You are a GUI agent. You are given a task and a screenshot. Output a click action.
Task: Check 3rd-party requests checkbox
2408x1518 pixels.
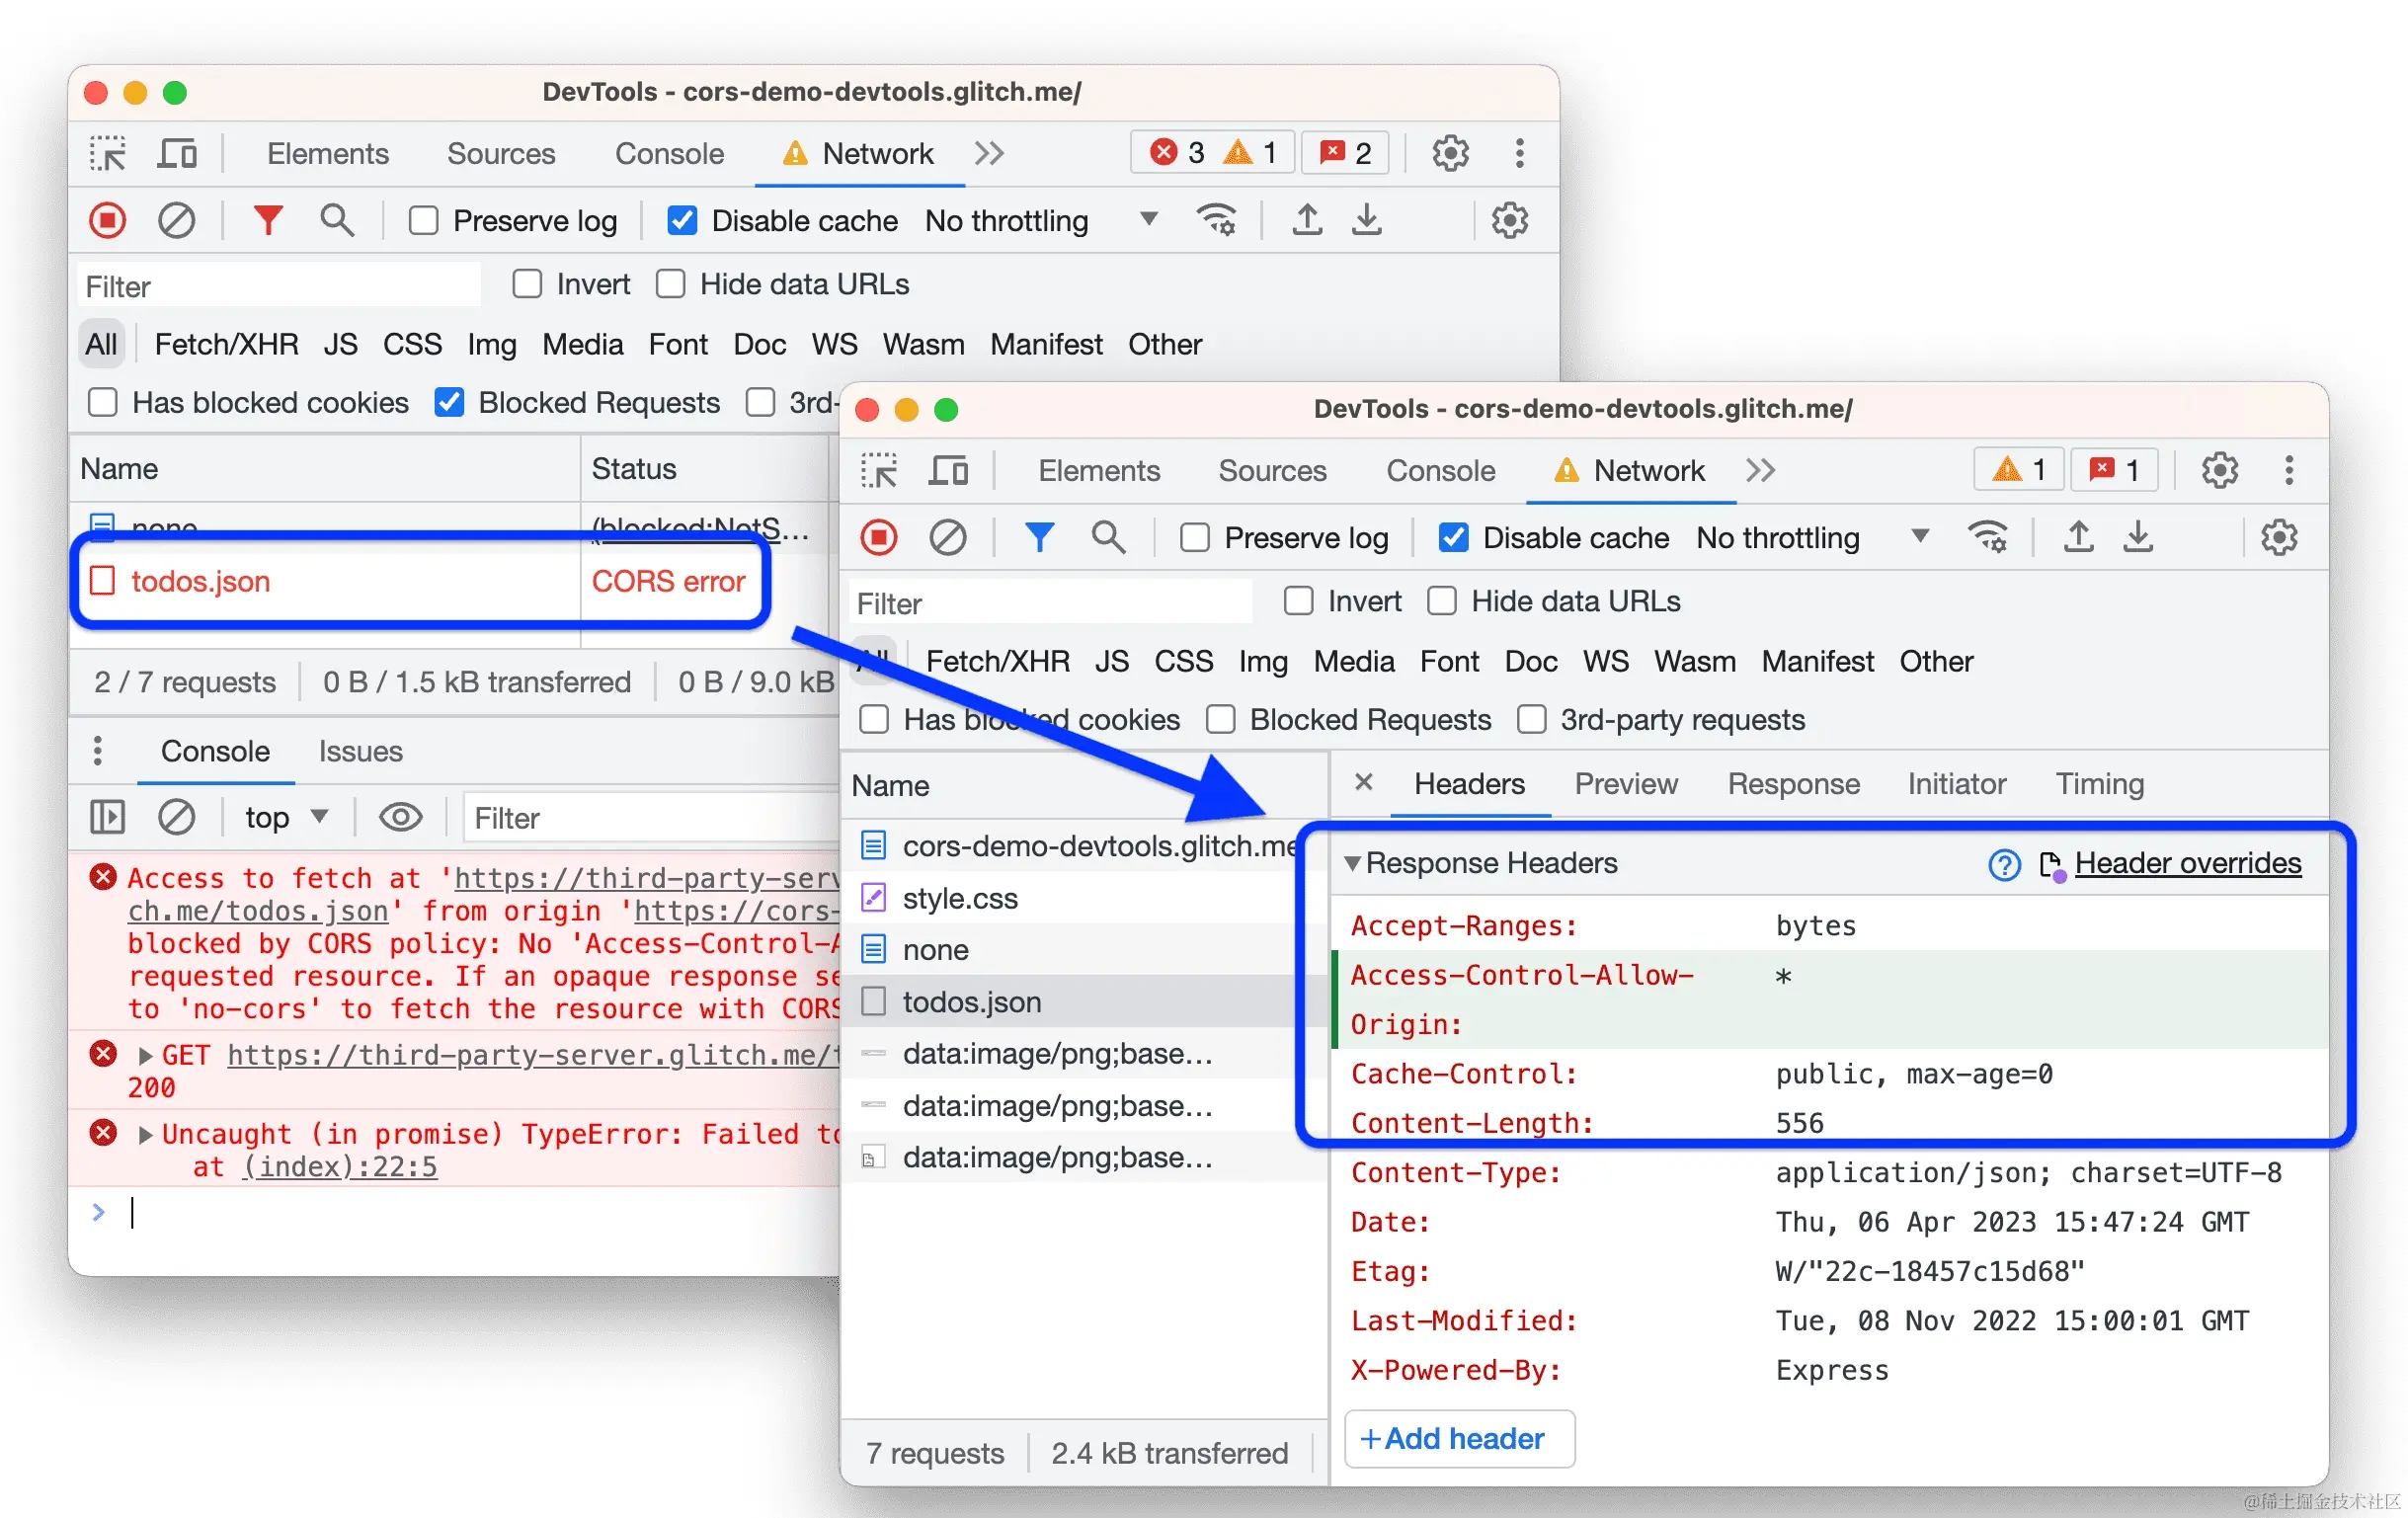[1531, 720]
